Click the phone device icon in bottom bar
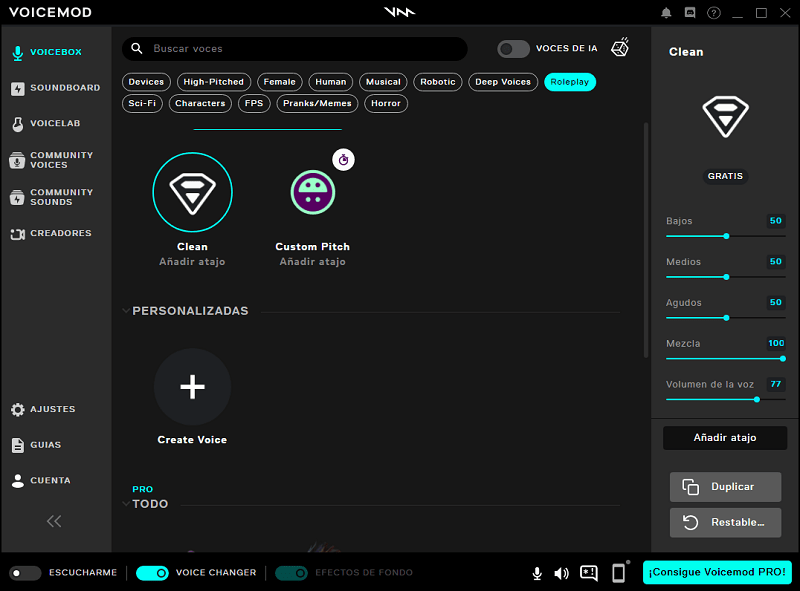800x591 pixels. (619, 573)
